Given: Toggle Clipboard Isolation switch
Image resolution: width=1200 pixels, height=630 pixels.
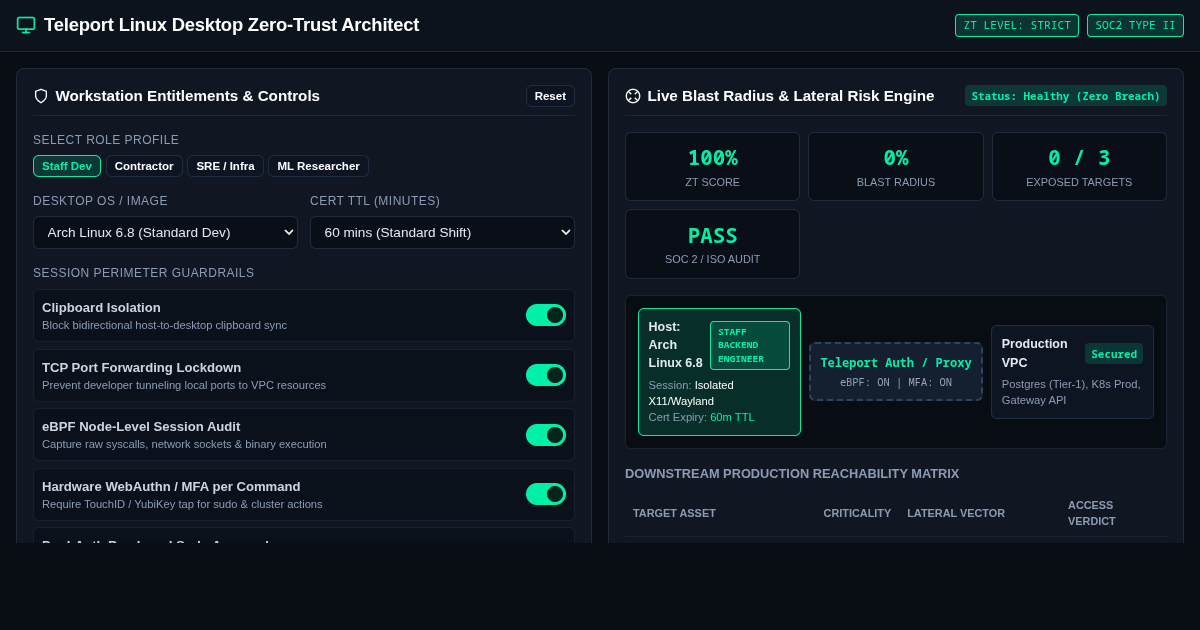Looking at the screenshot, I should pyautogui.click(x=546, y=315).
